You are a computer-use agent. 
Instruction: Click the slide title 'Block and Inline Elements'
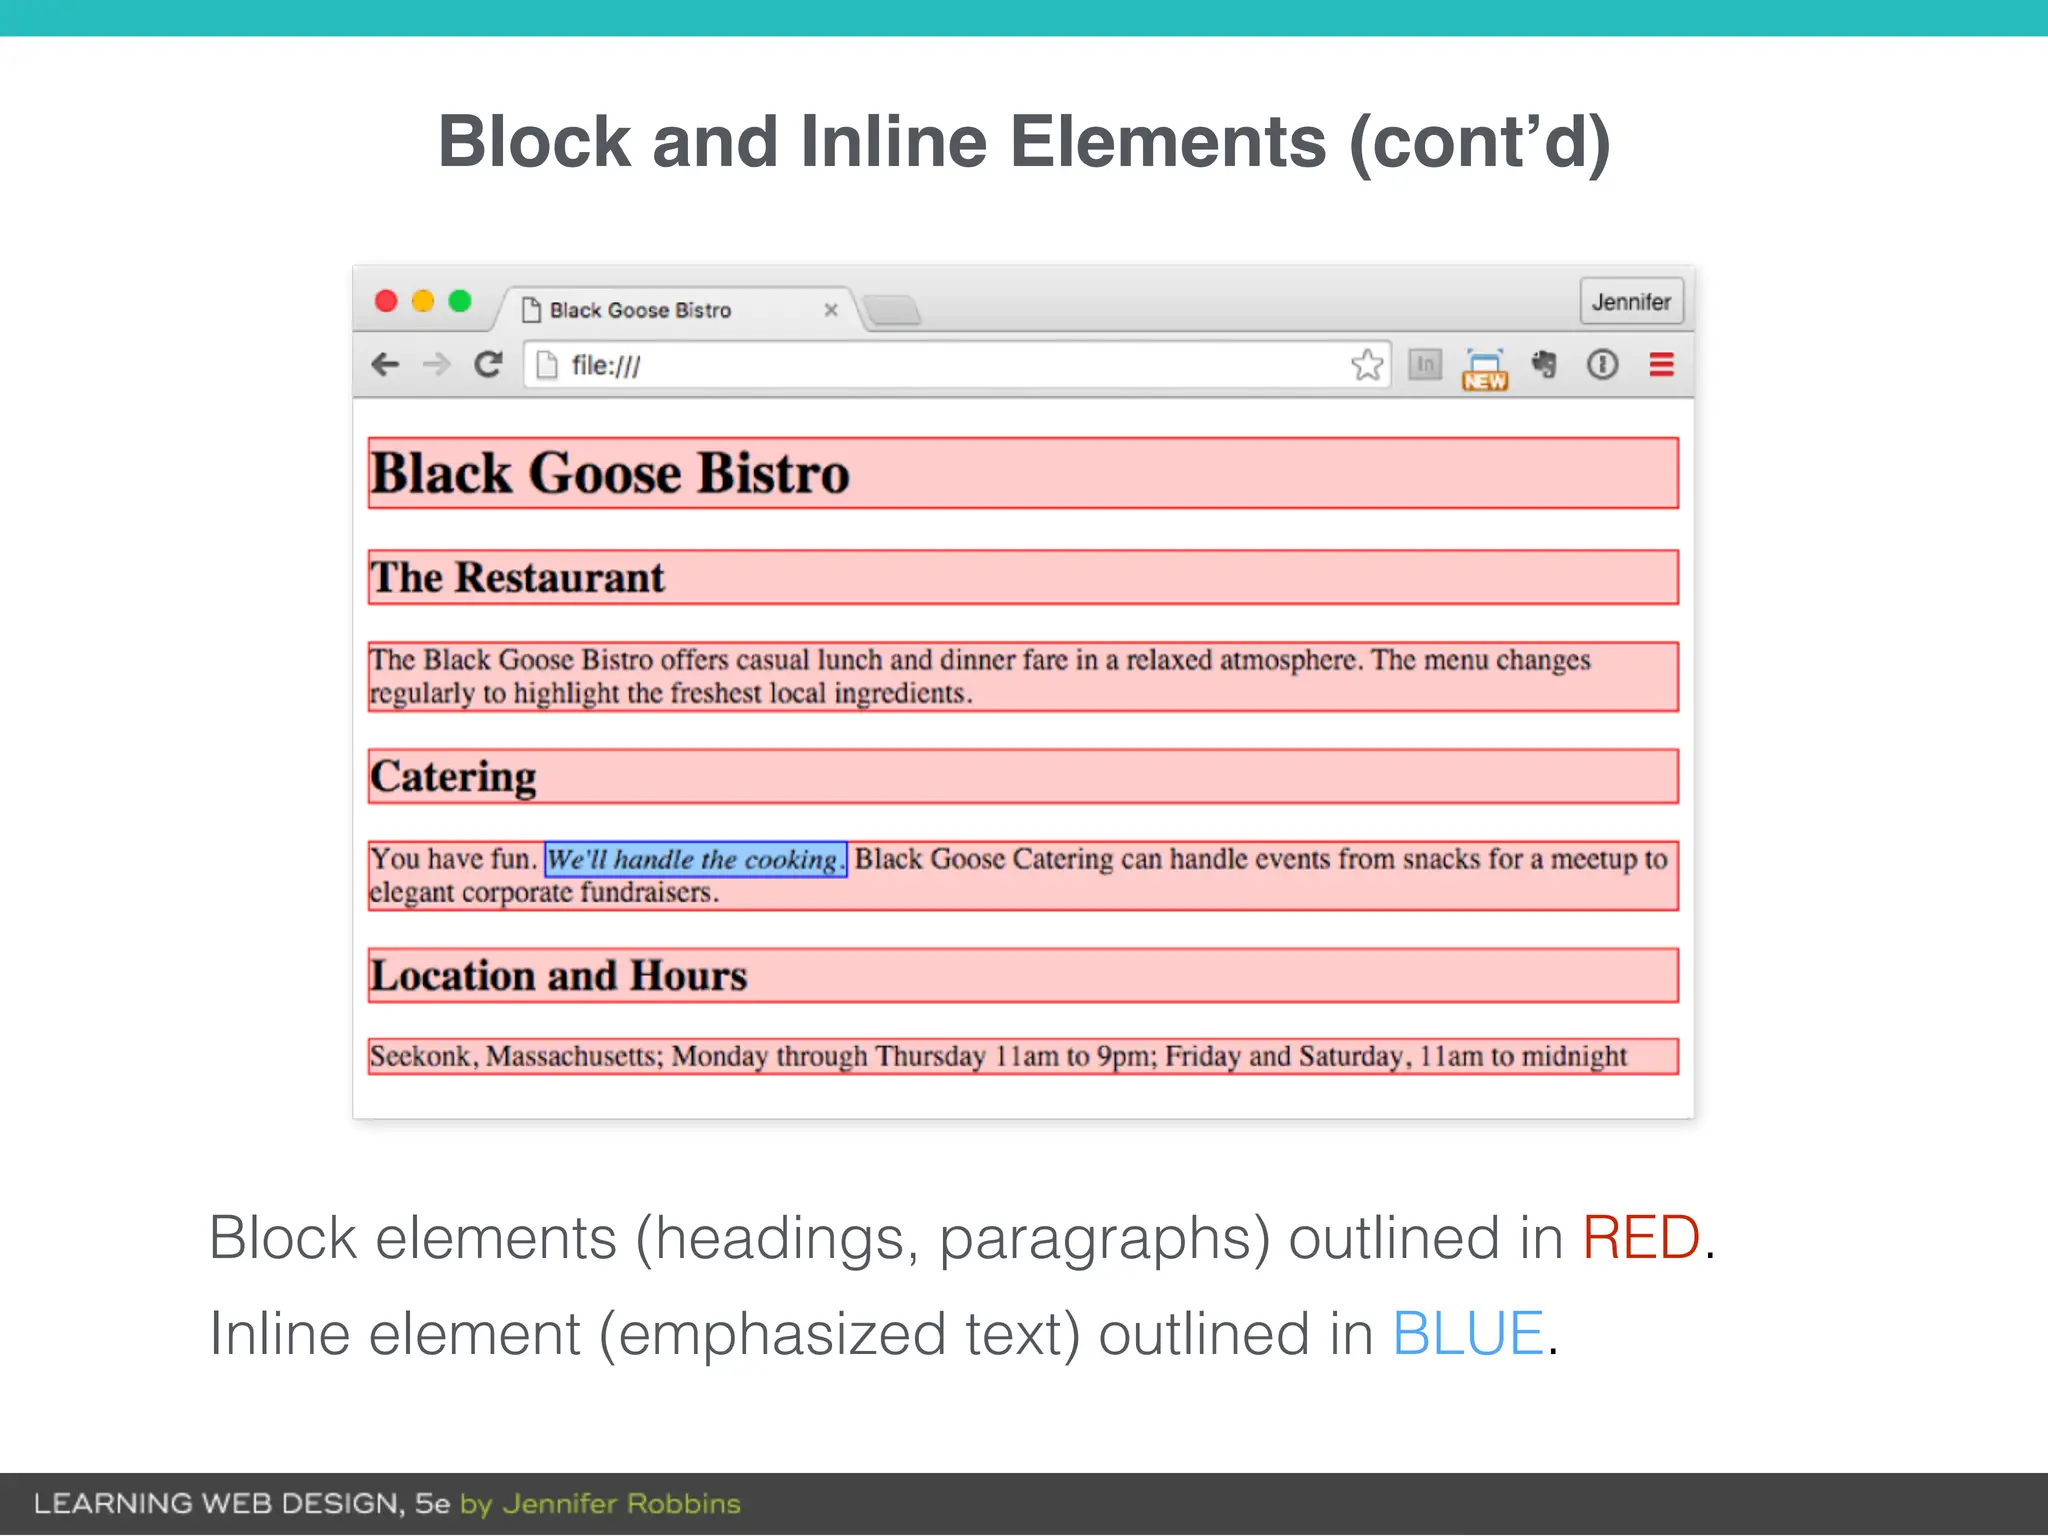[1024, 142]
